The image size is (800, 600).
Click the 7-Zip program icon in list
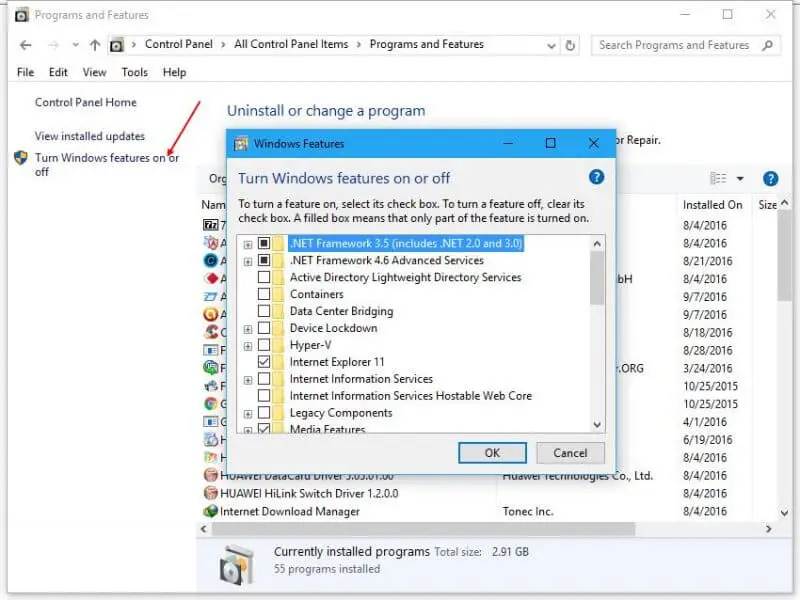211,225
